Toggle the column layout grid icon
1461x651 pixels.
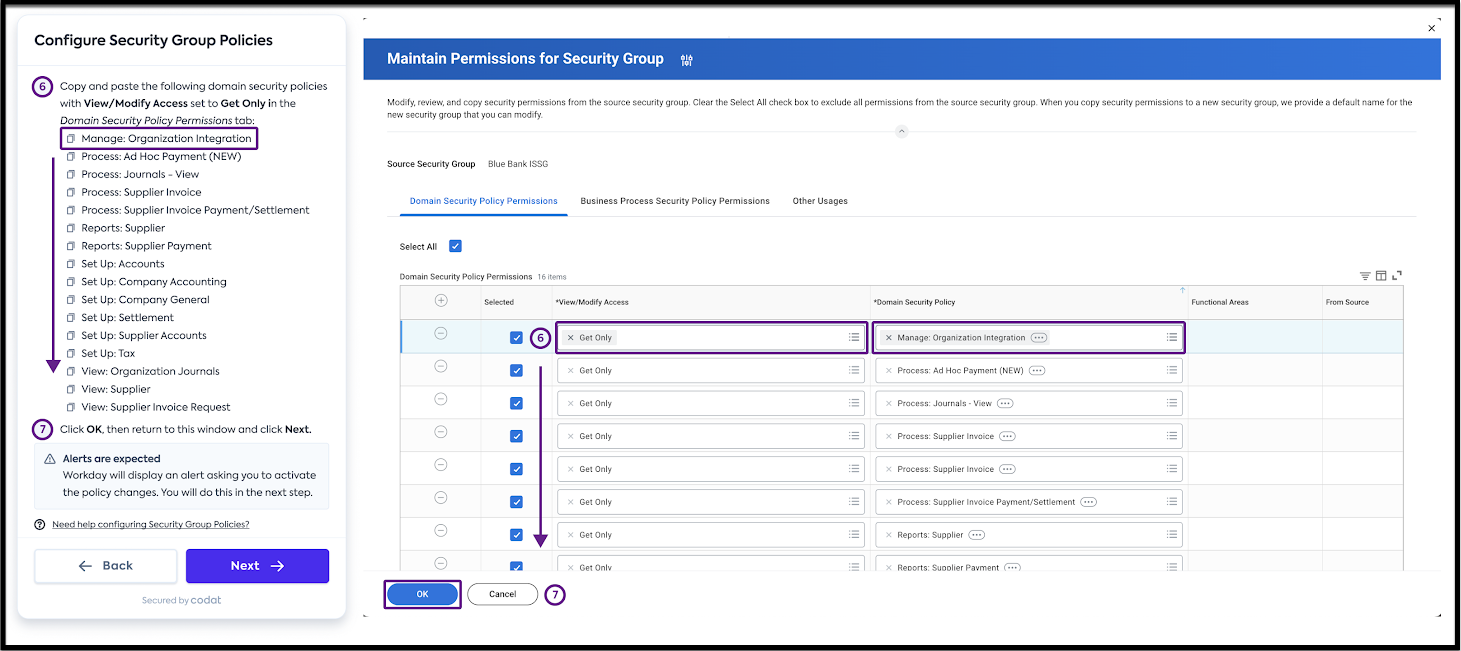coord(1381,276)
